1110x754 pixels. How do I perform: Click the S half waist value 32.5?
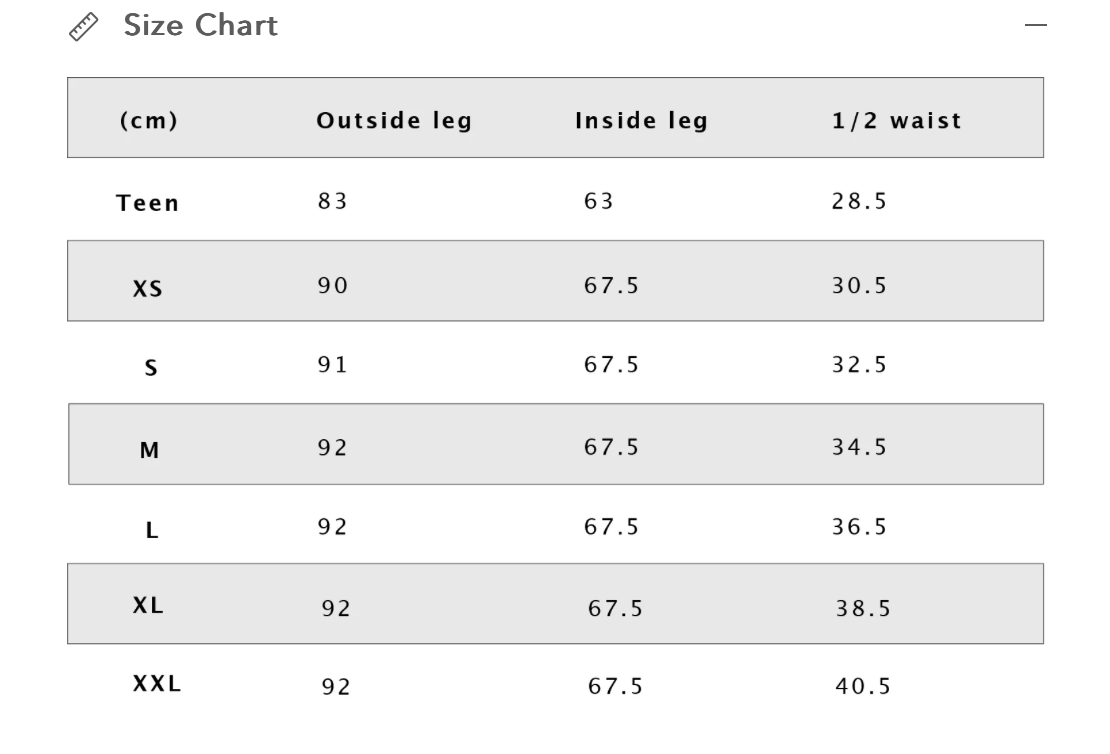[x=859, y=365]
